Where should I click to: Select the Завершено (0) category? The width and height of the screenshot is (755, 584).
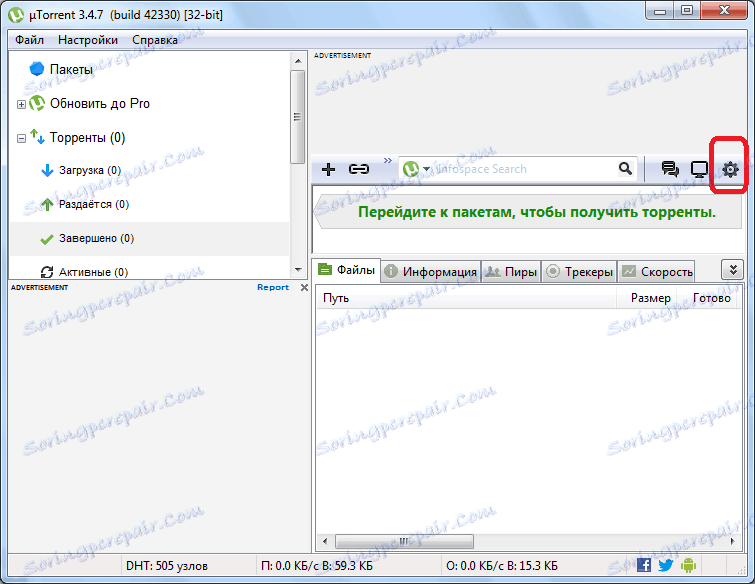[149, 239]
